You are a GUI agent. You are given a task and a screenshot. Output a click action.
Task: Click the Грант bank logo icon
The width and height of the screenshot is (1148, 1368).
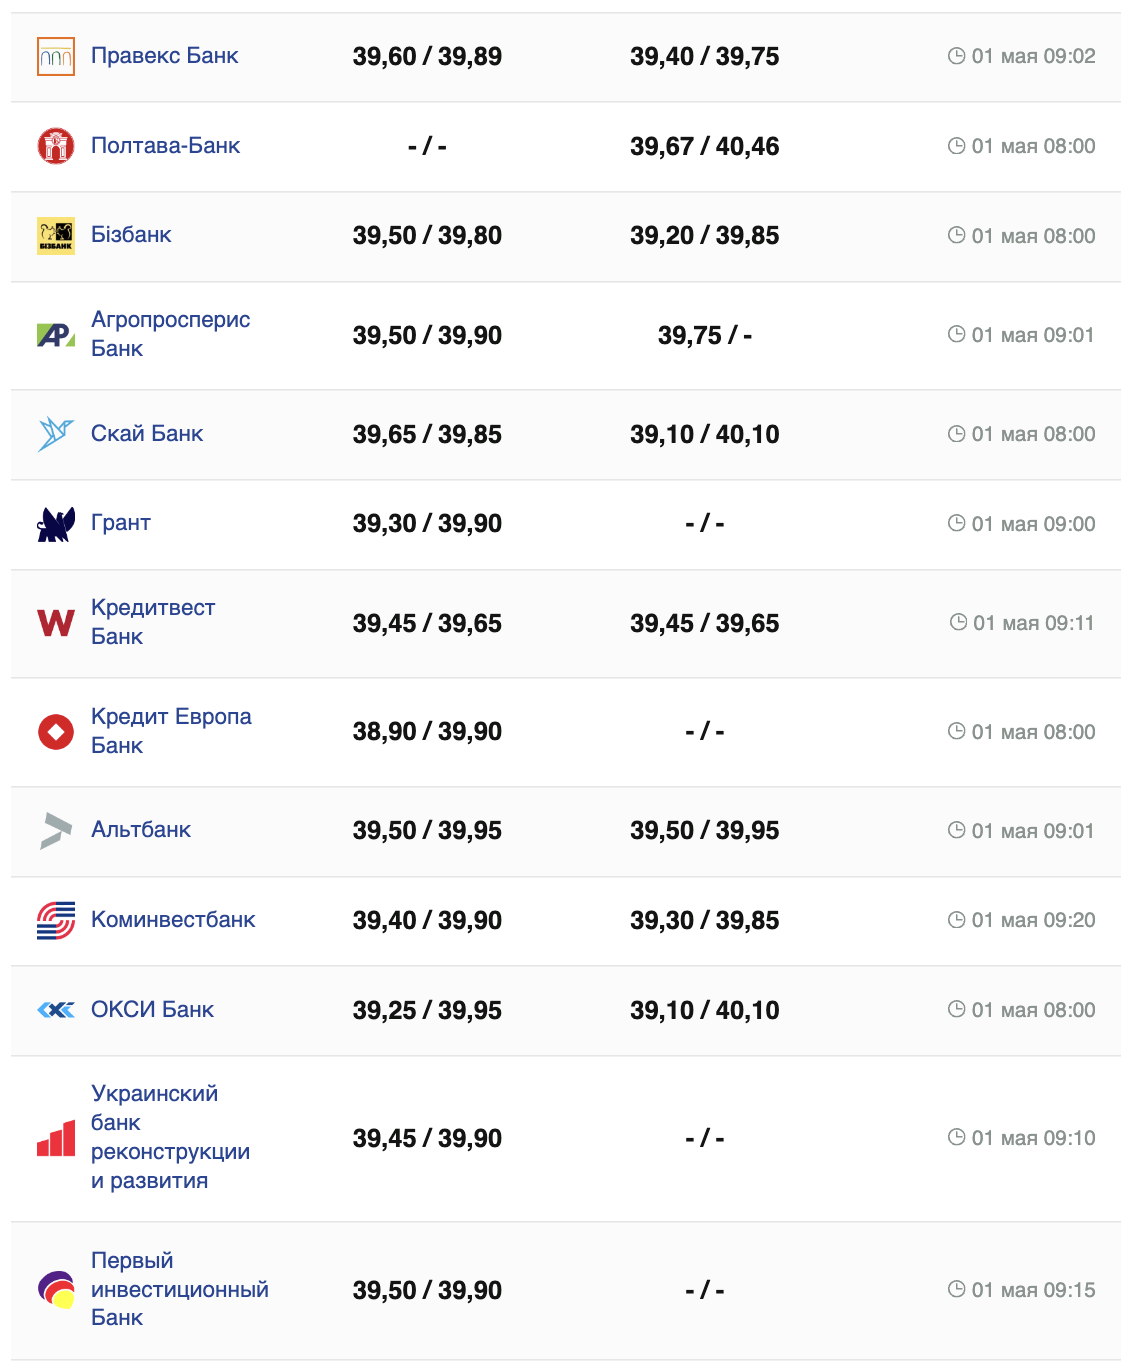56,524
